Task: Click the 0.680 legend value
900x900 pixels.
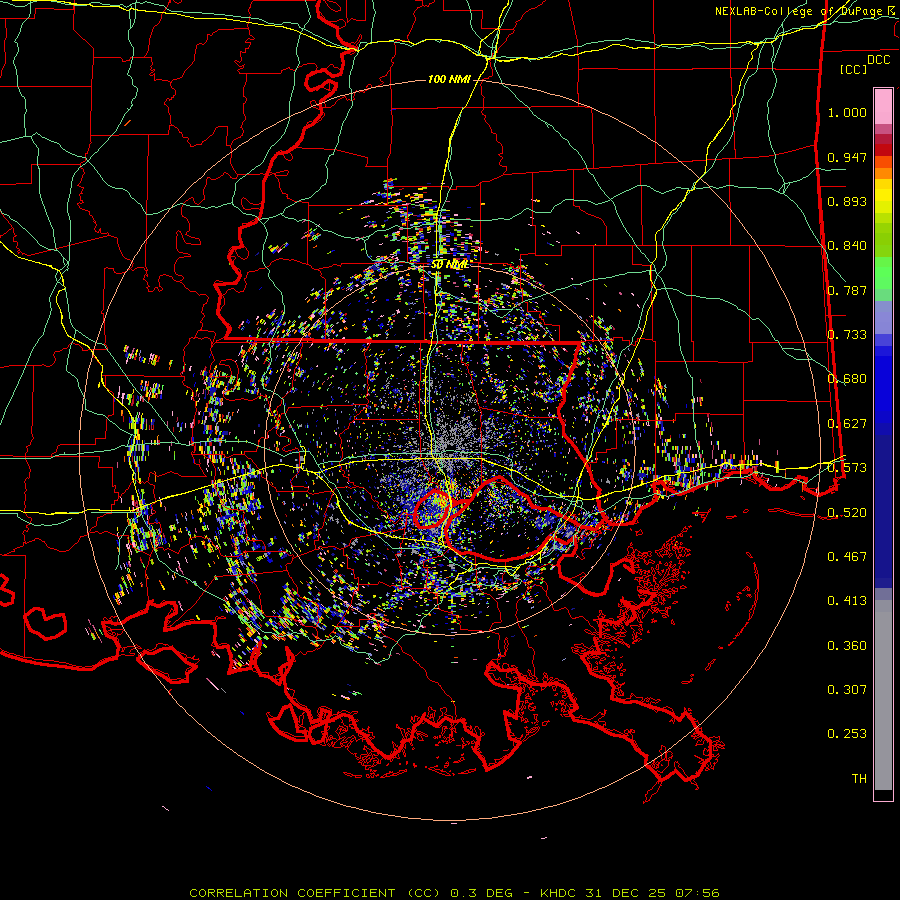Action: (847, 379)
